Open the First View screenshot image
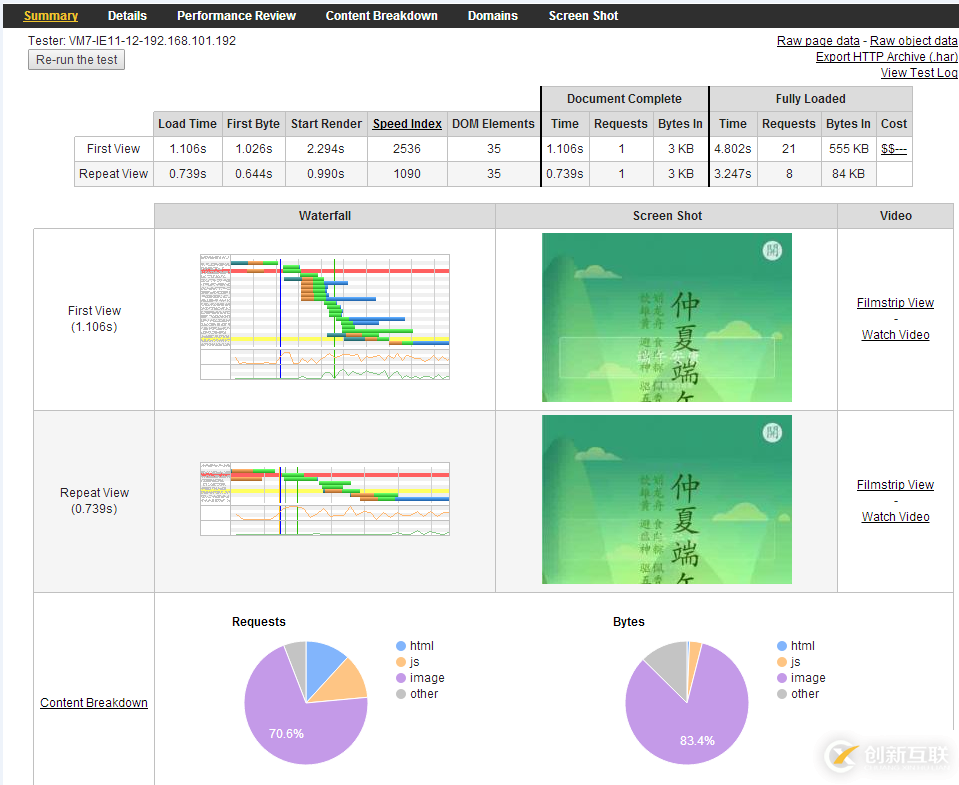The height and width of the screenshot is (785, 959). (667, 317)
